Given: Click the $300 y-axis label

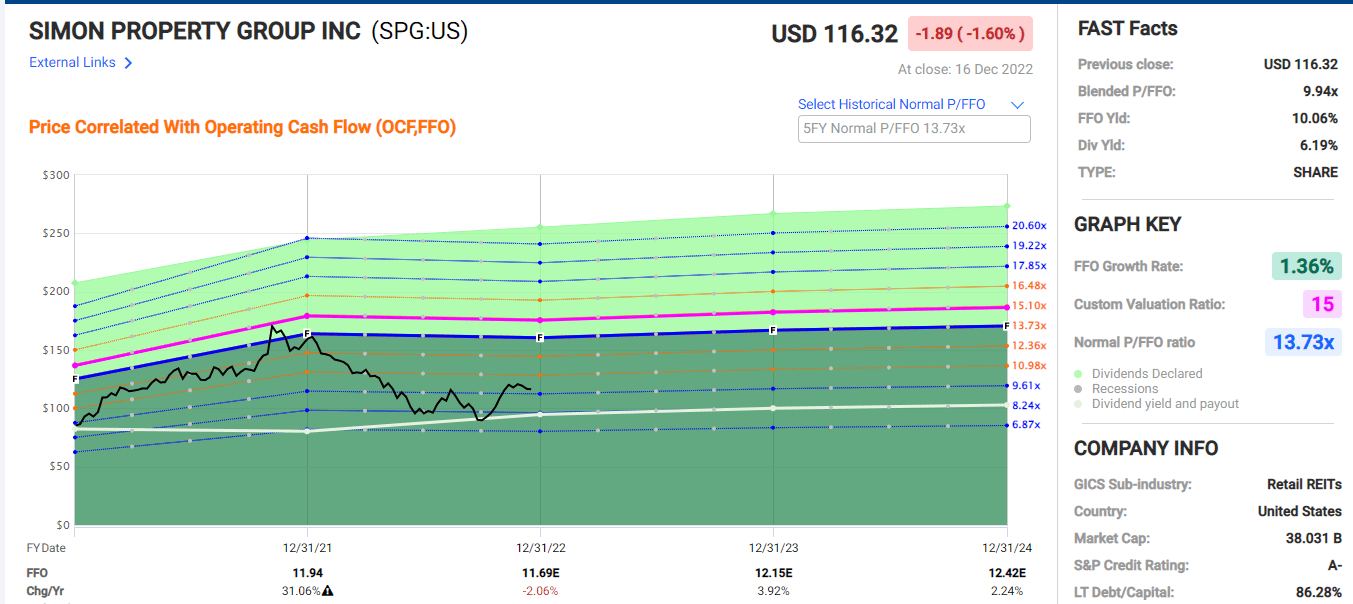Looking at the screenshot, I should pyautogui.click(x=57, y=175).
